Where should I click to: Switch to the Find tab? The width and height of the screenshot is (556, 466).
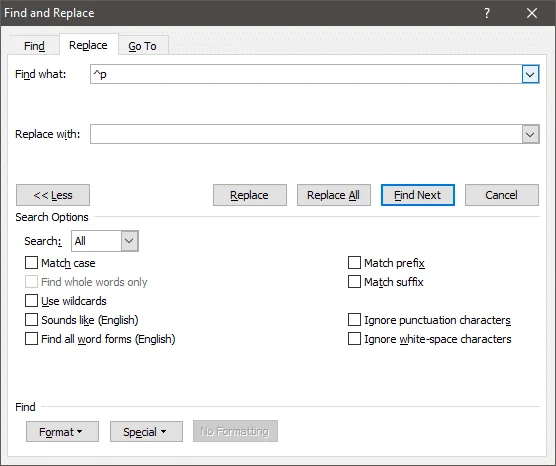34,46
